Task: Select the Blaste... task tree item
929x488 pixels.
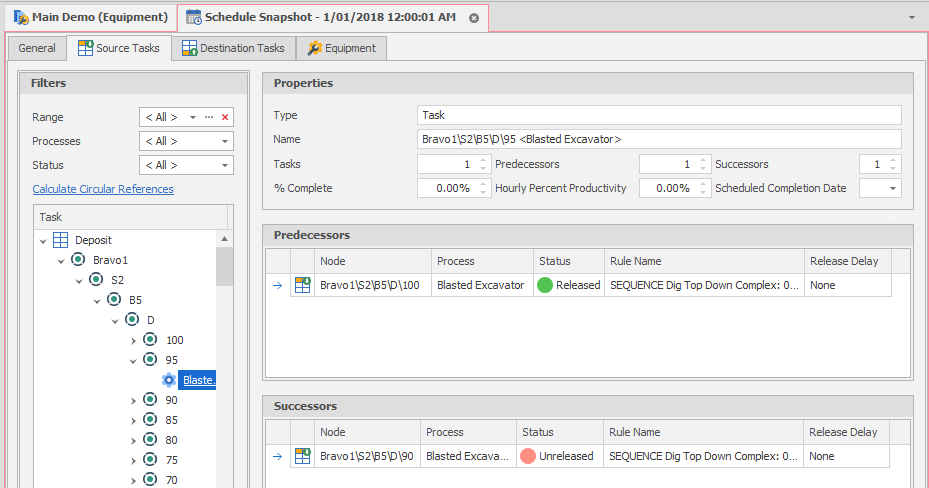Action: pyautogui.click(x=197, y=380)
